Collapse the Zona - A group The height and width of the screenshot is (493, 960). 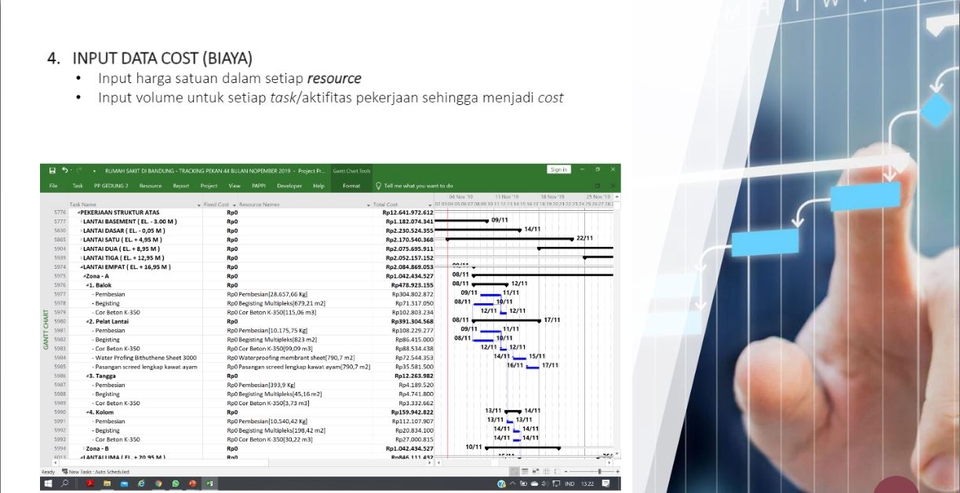click(x=85, y=276)
